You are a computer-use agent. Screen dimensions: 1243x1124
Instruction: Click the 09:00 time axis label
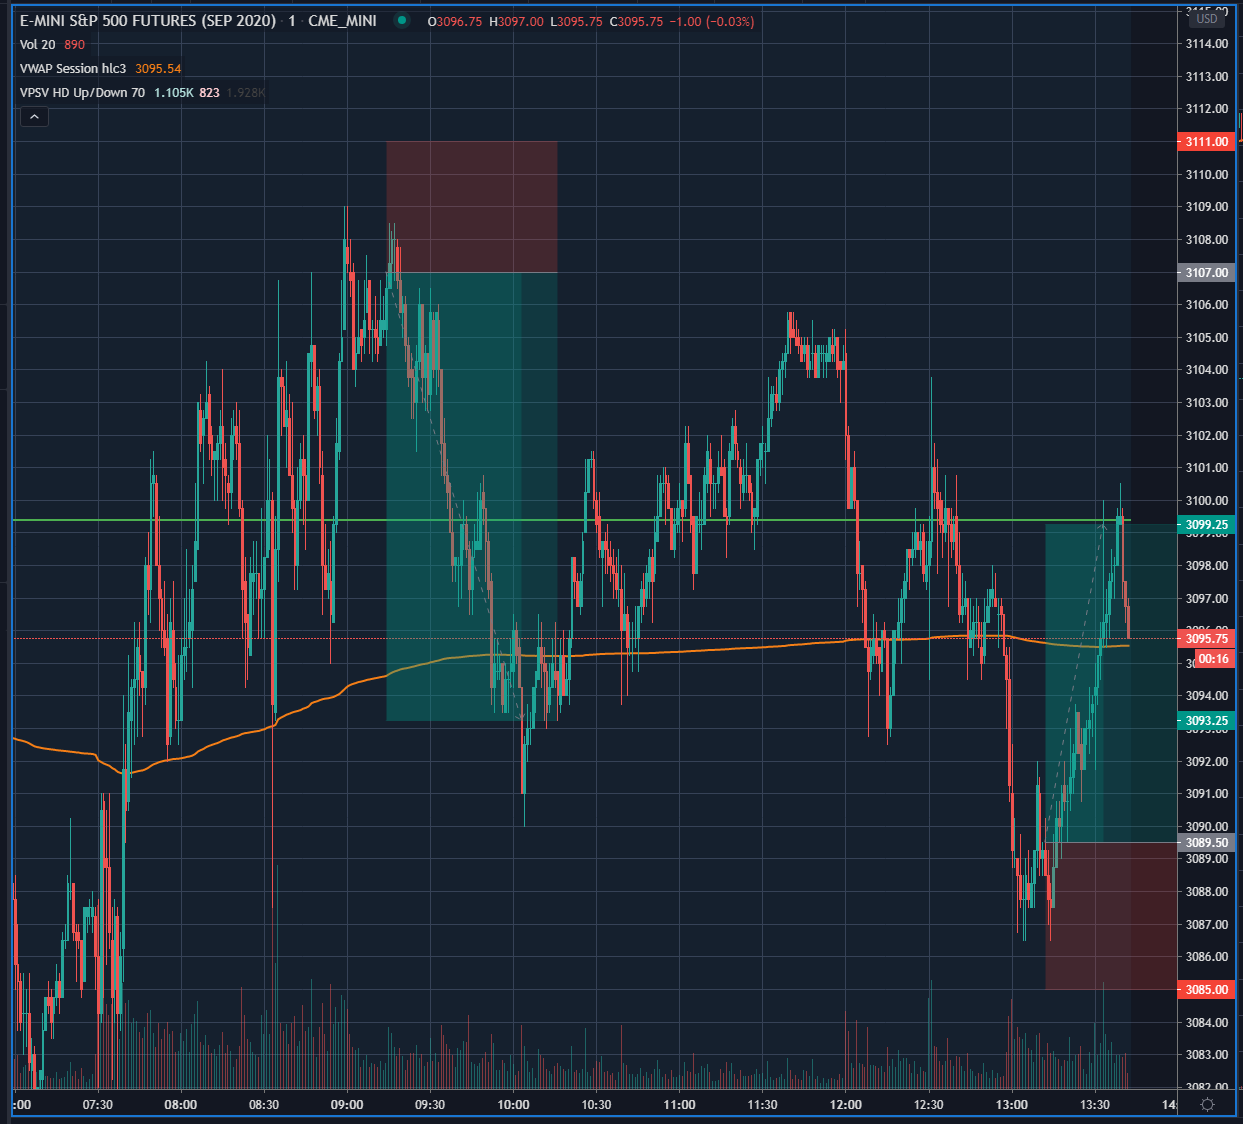click(x=347, y=1105)
